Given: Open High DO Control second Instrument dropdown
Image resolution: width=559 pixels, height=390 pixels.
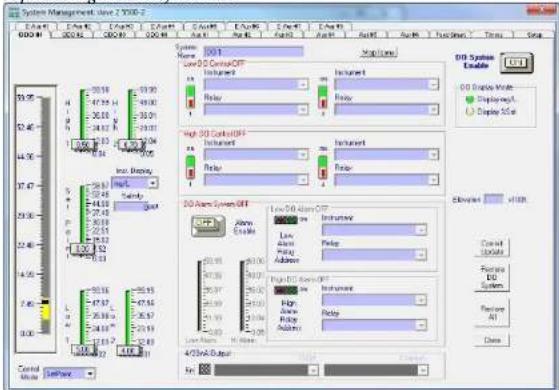Looking at the screenshot, I should [433, 155].
